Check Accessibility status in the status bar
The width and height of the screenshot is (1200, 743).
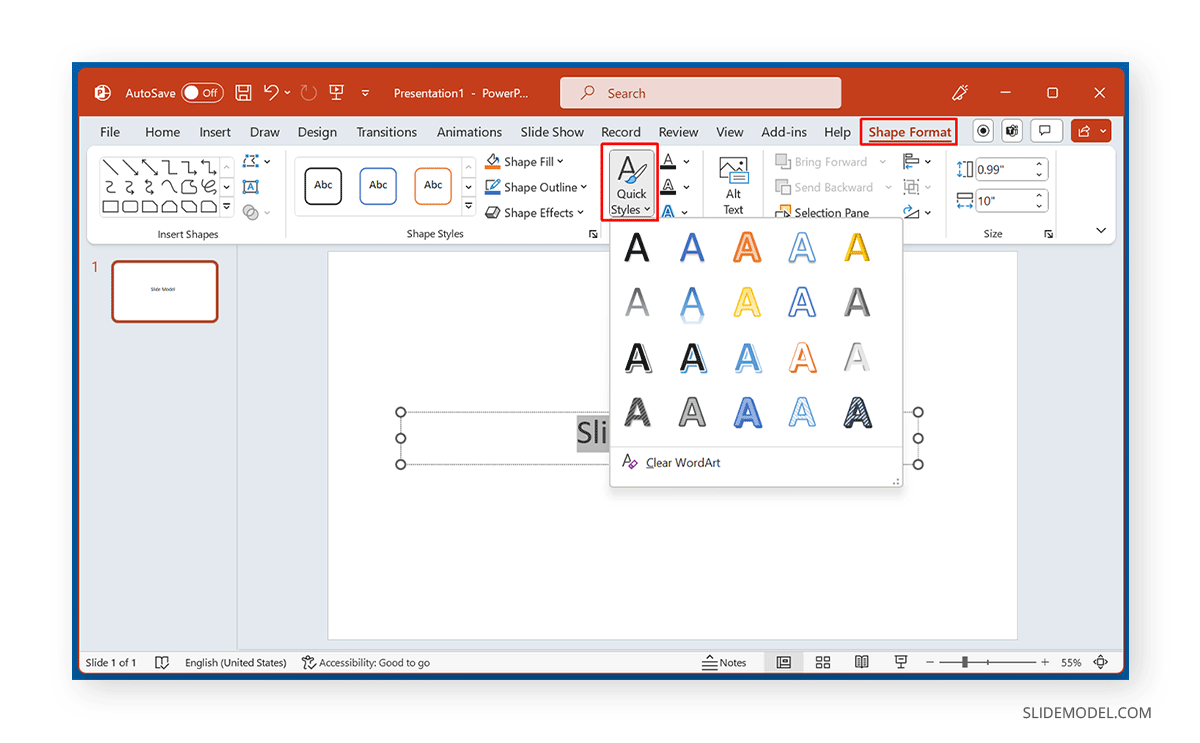click(370, 662)
